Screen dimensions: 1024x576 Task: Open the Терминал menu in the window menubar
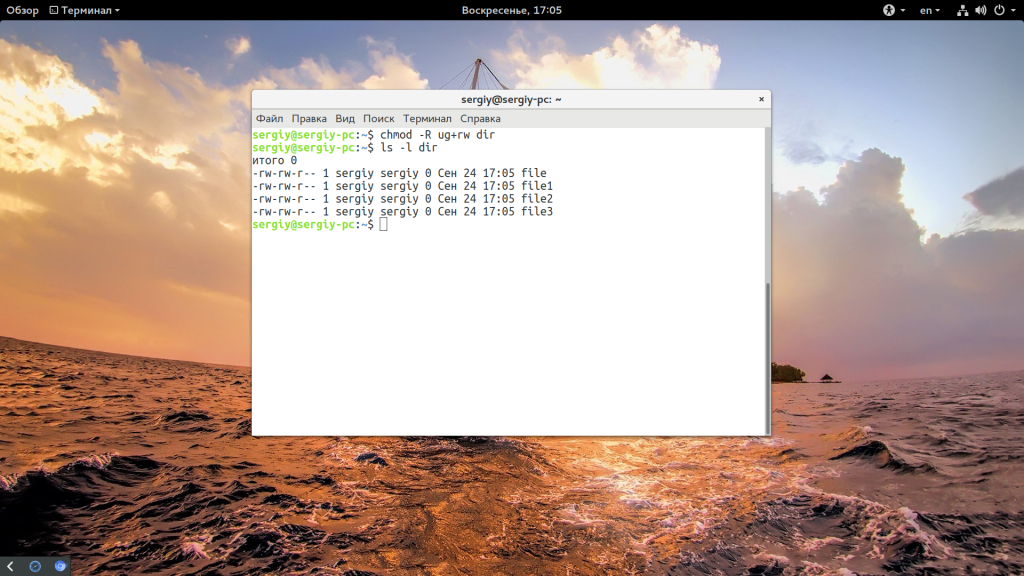click(x=427, y=118)
